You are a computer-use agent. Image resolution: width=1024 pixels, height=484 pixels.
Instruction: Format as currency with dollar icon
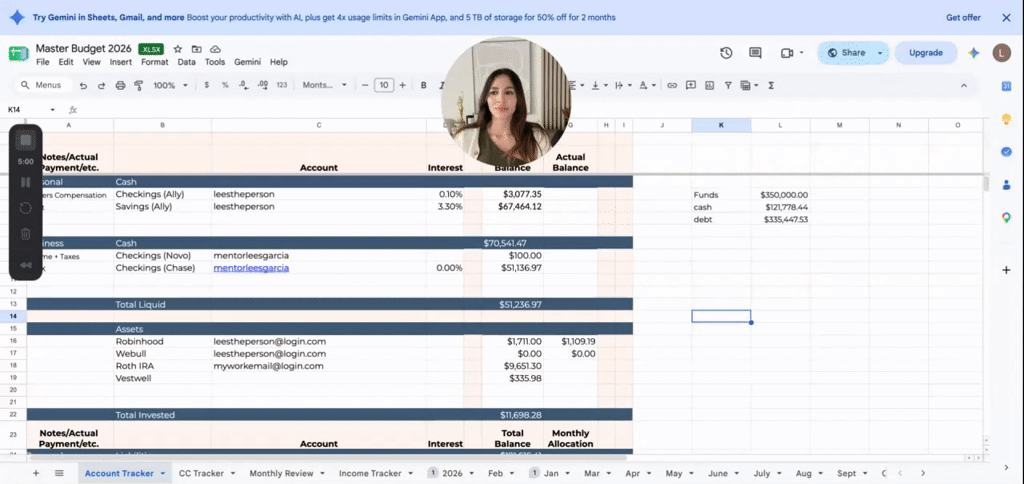207,86
